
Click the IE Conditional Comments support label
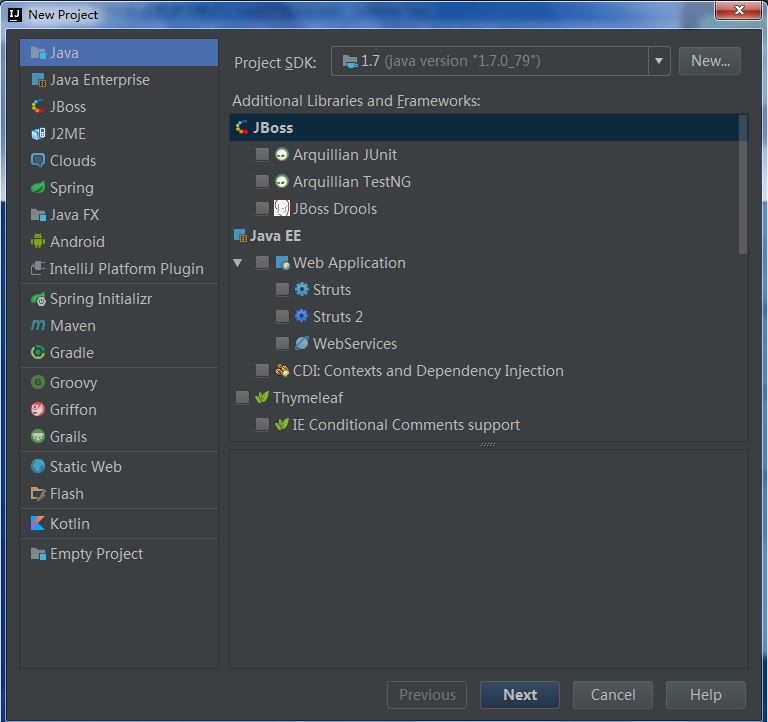point(406,425)
